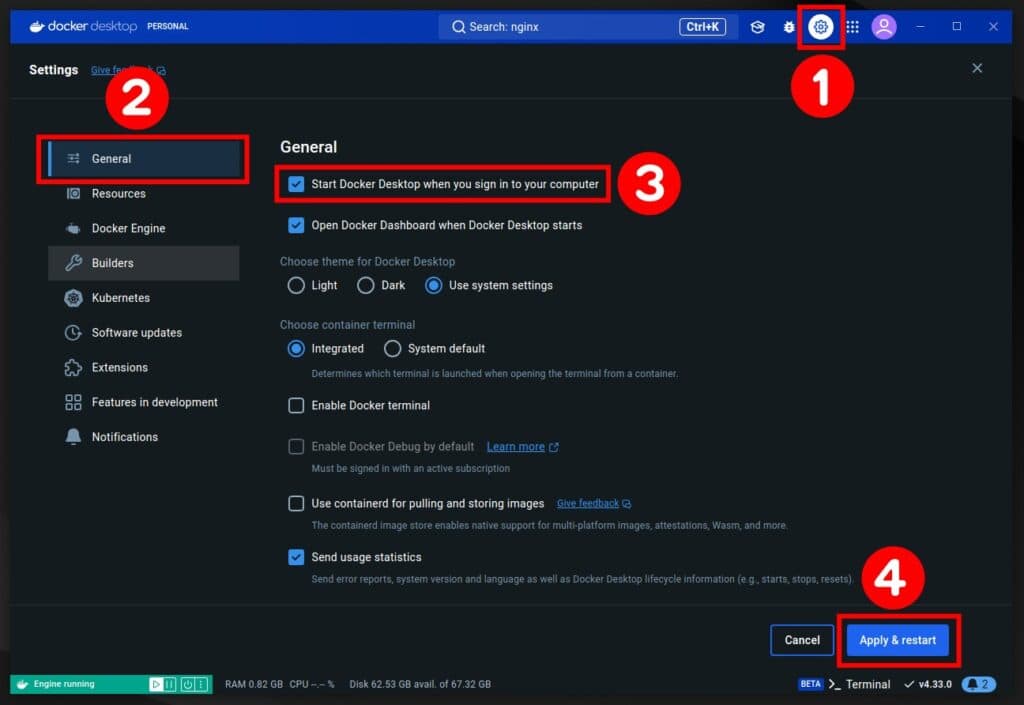The image size is (1024, 705).
Task: Cancel the settings changes
Action: 802,640
